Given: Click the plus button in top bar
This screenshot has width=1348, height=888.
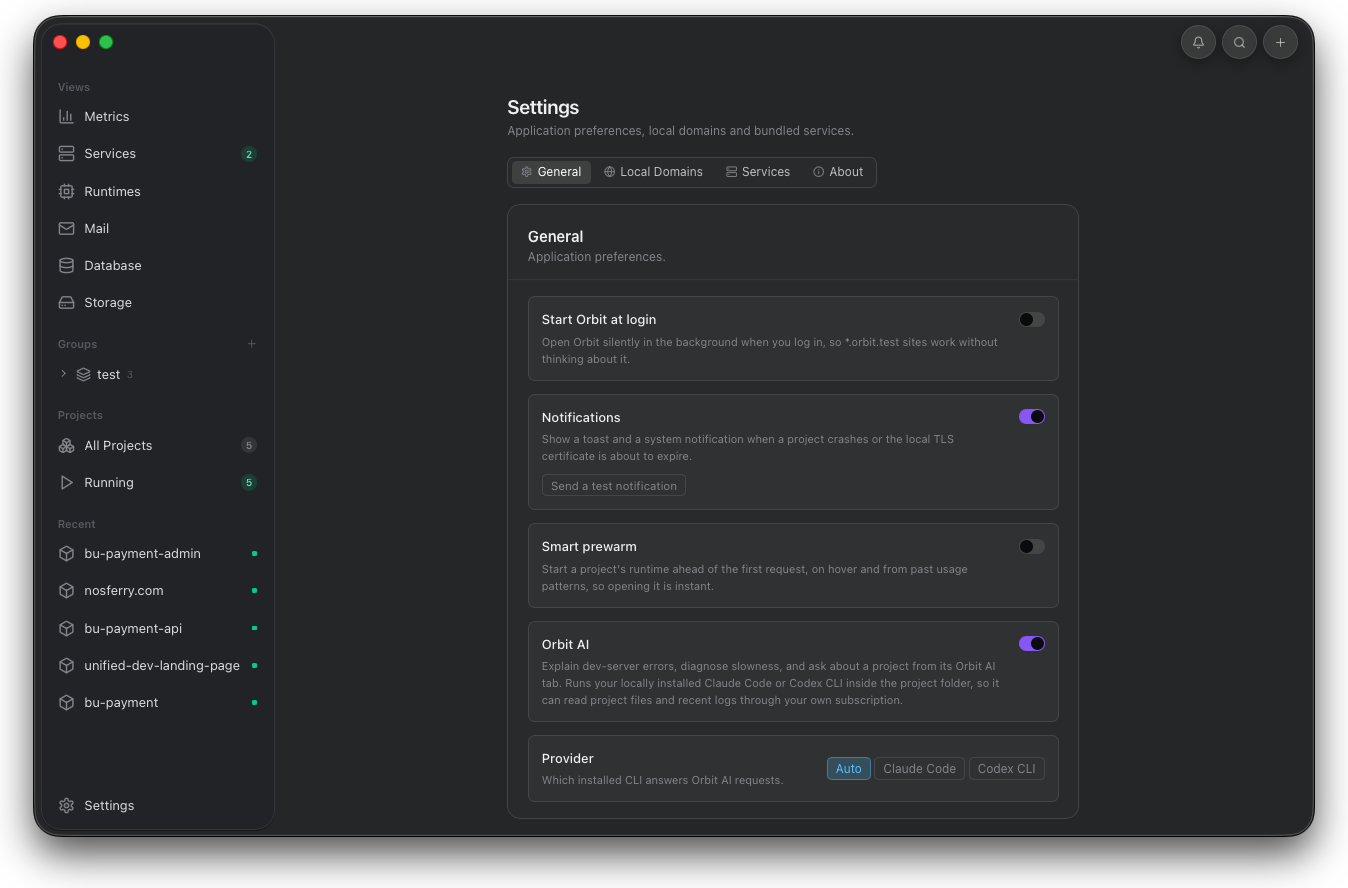Looking at the screenshot, I should 1280,42.
